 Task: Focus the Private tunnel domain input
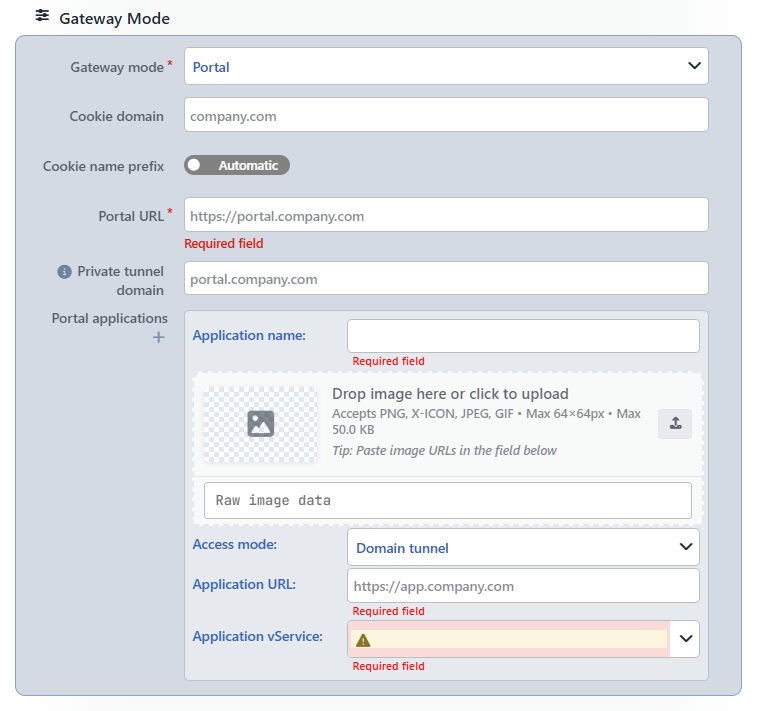(x=446, y=278)
